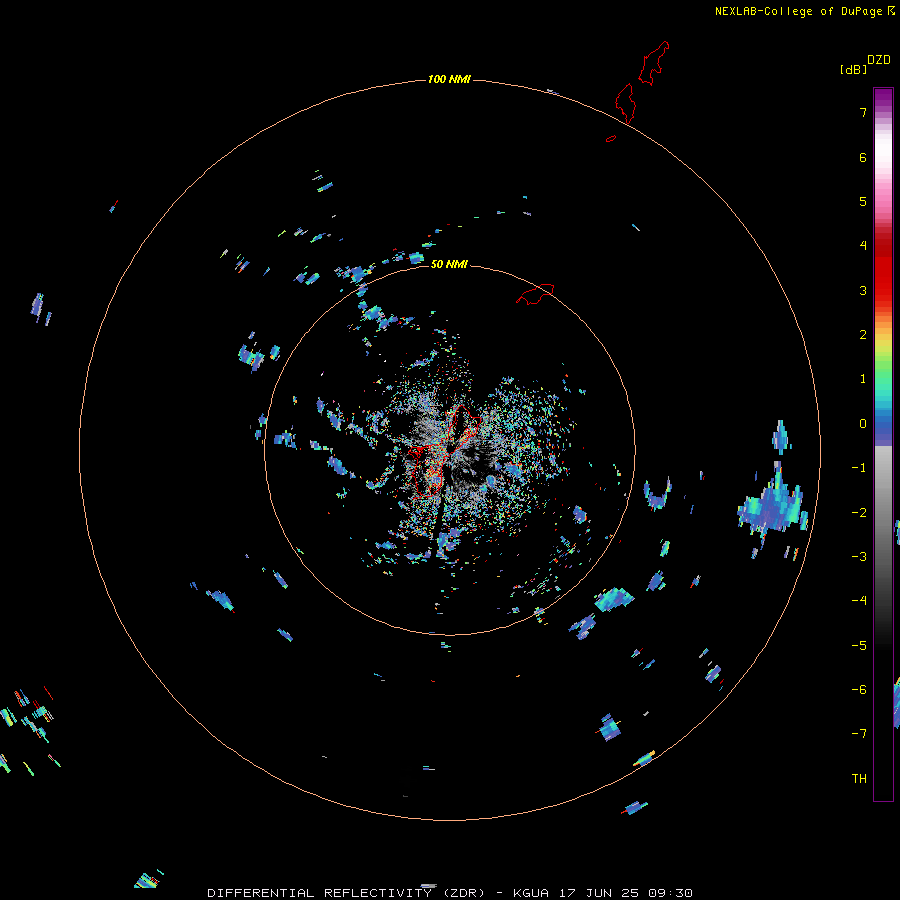
Task: Click the positive 3 value on the scale
Action: 863,290
